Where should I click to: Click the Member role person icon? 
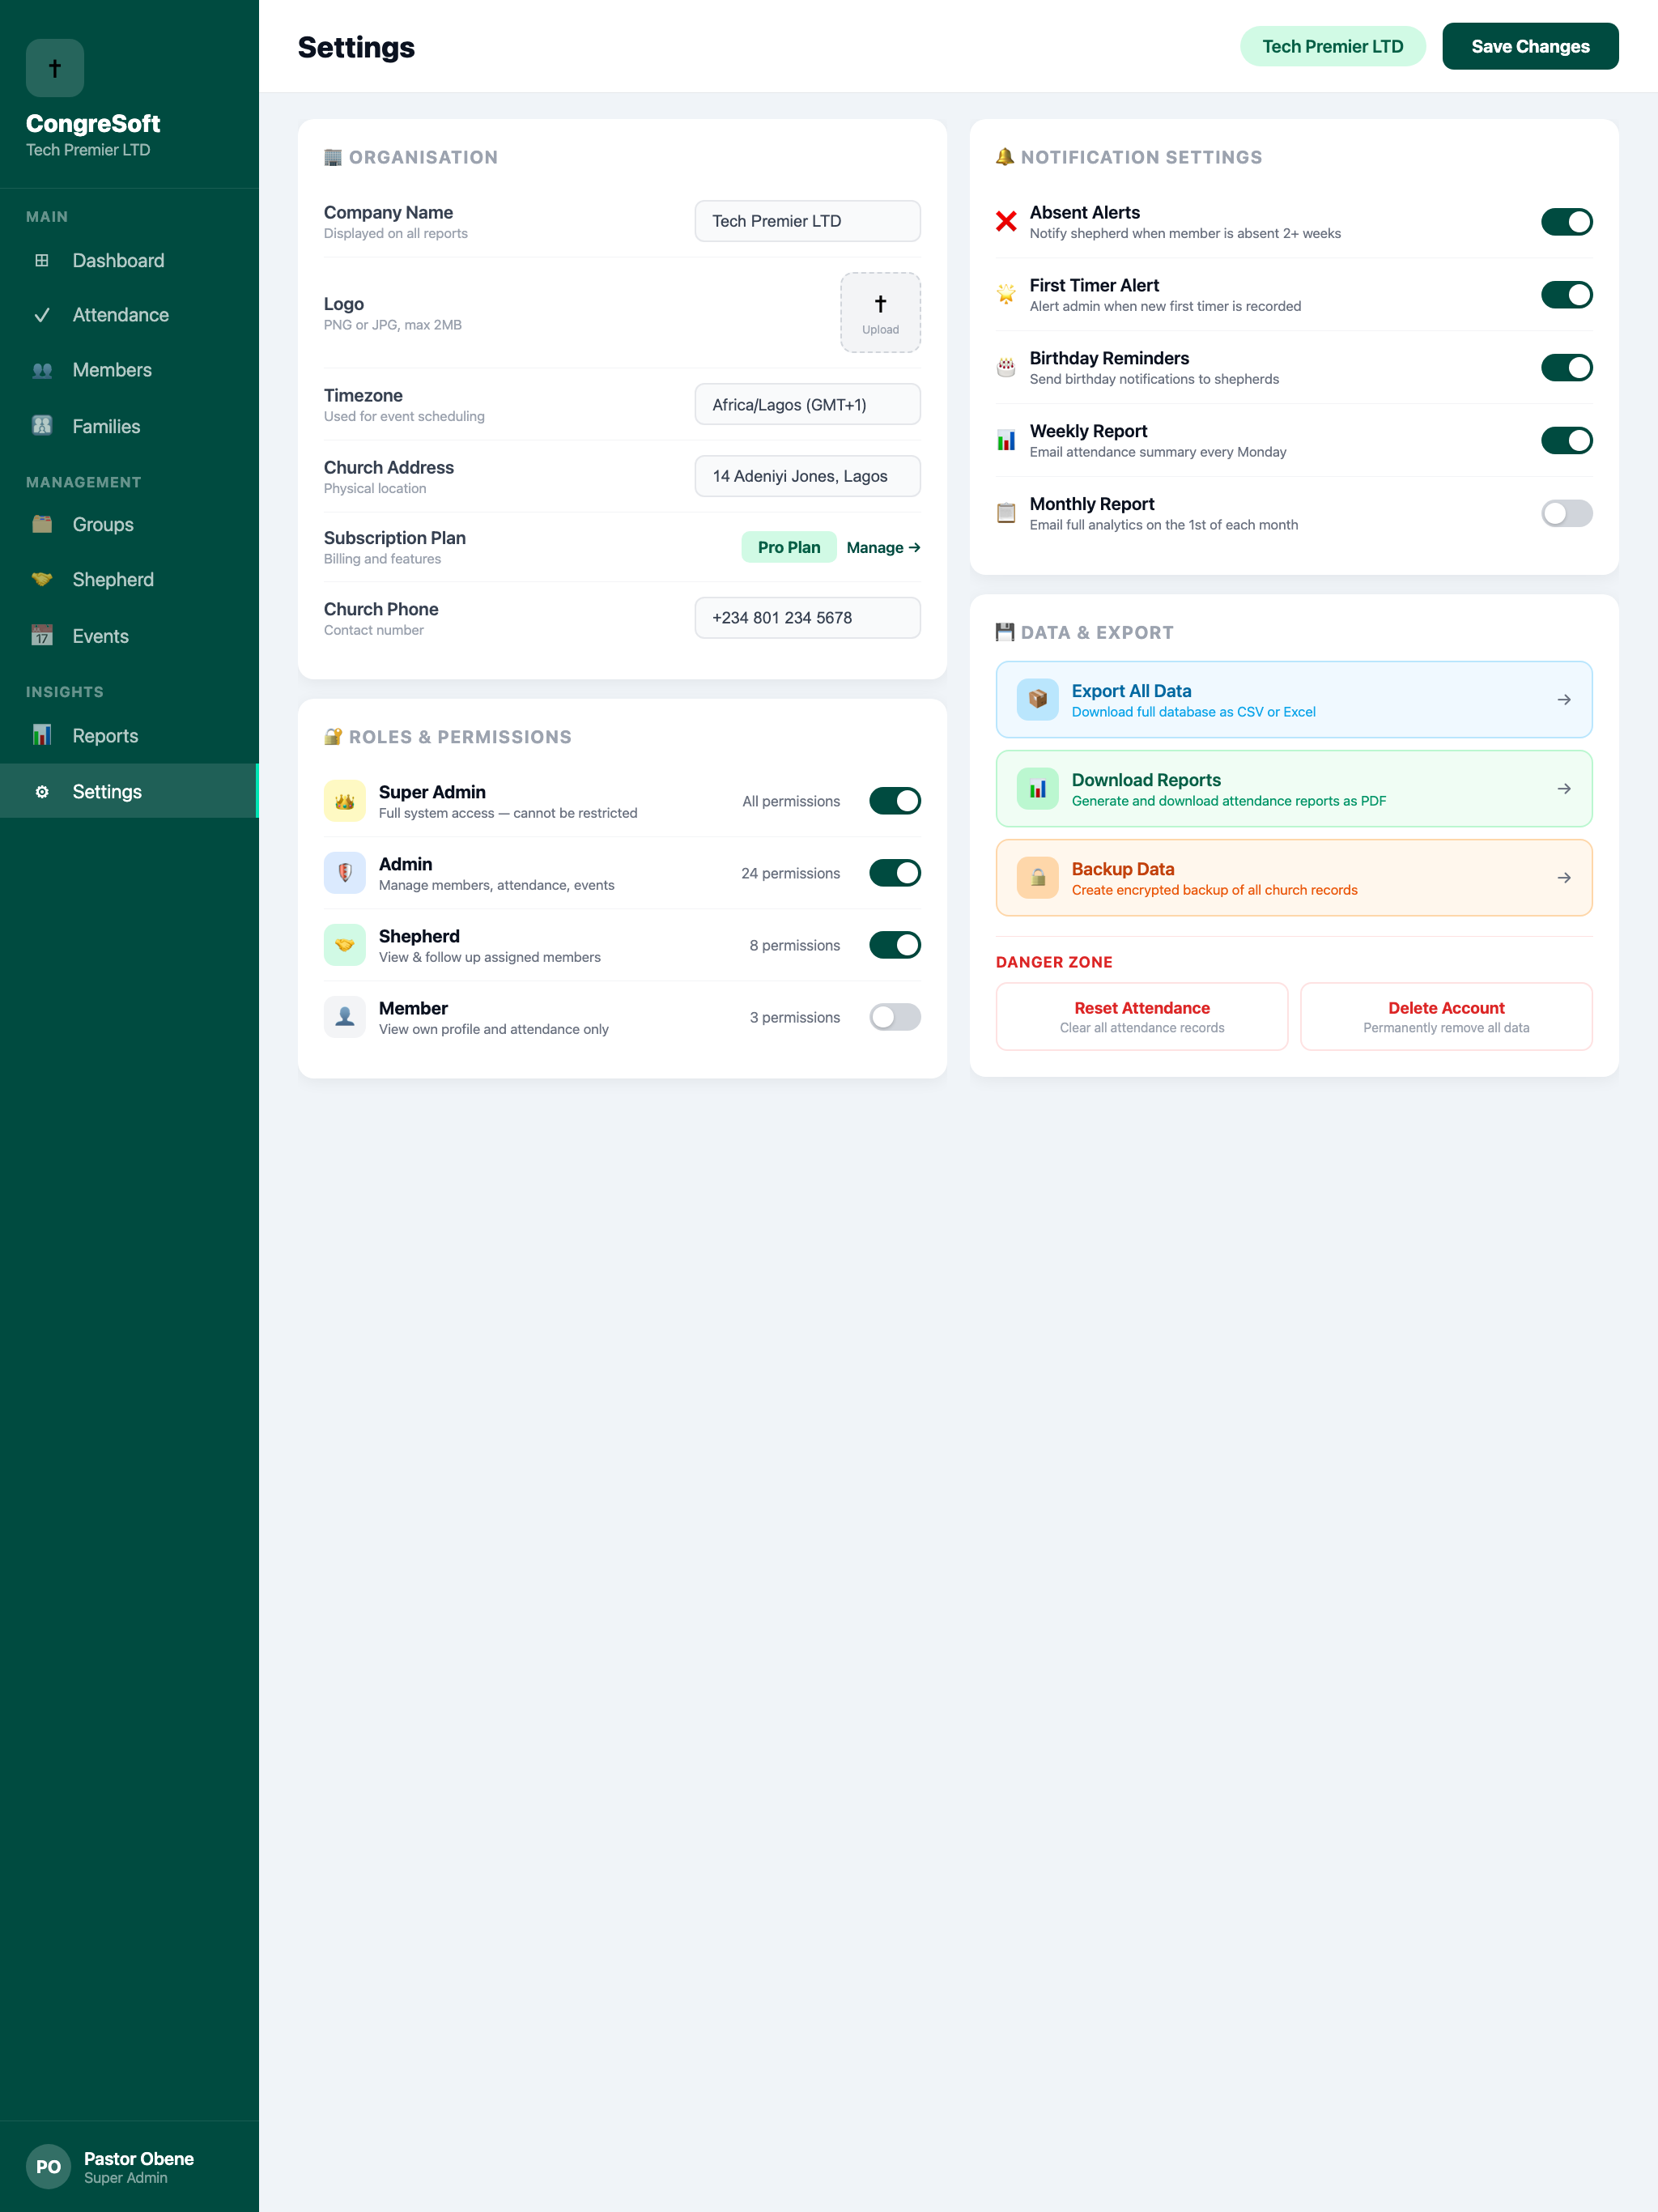click(345, 1017)
